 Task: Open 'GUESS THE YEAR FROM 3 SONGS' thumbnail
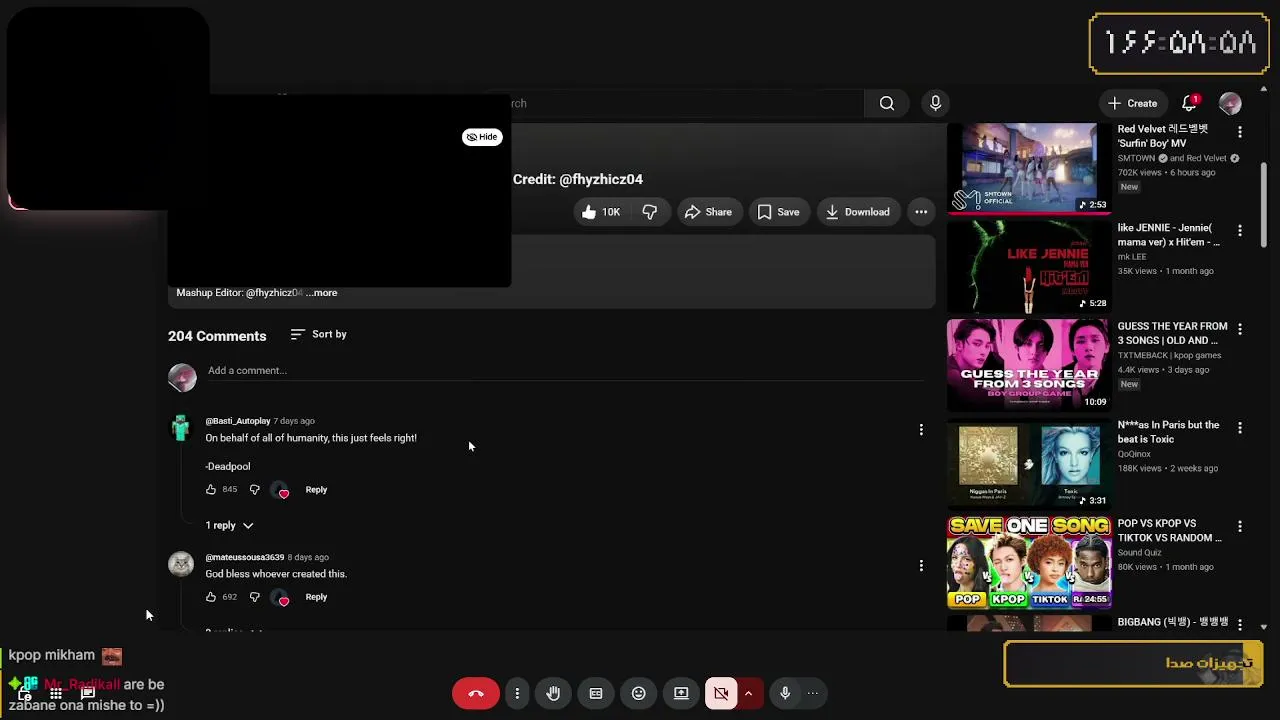(1028, 365)
